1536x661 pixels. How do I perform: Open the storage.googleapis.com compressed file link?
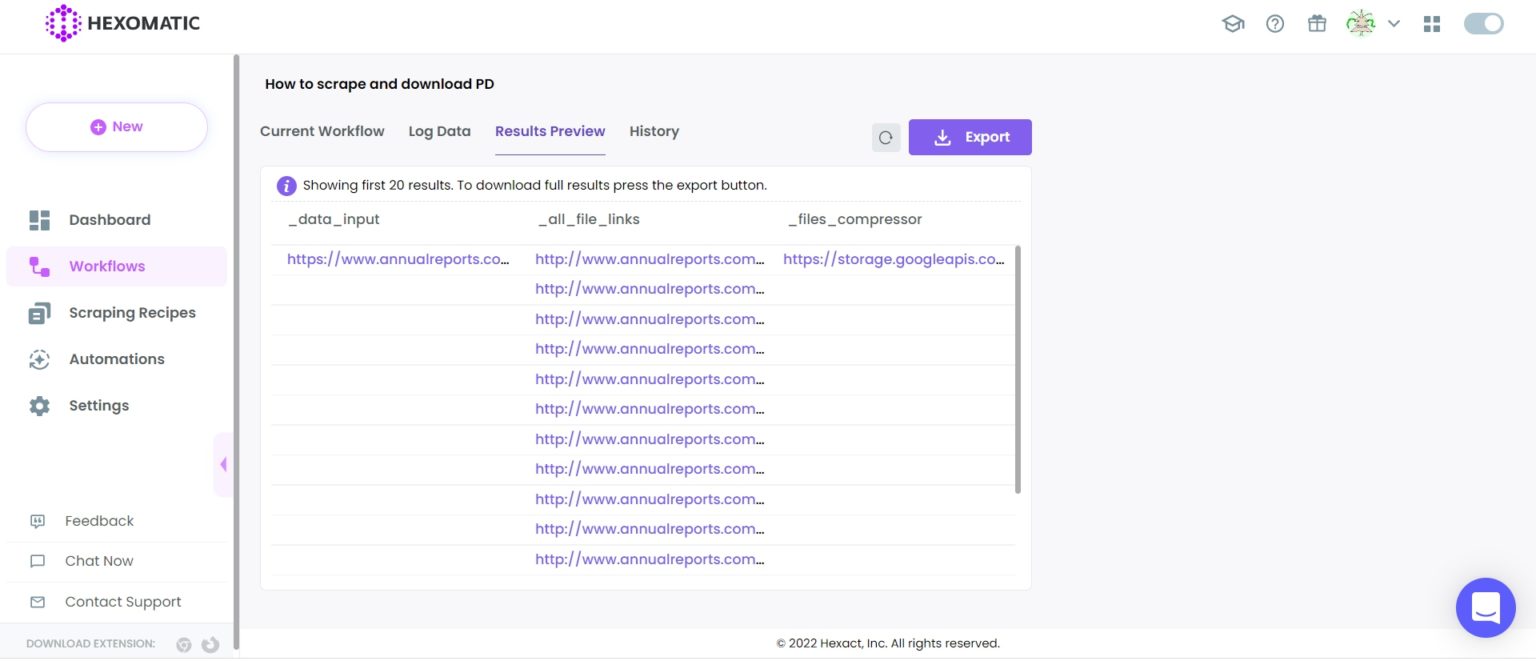tap(893, 259)
